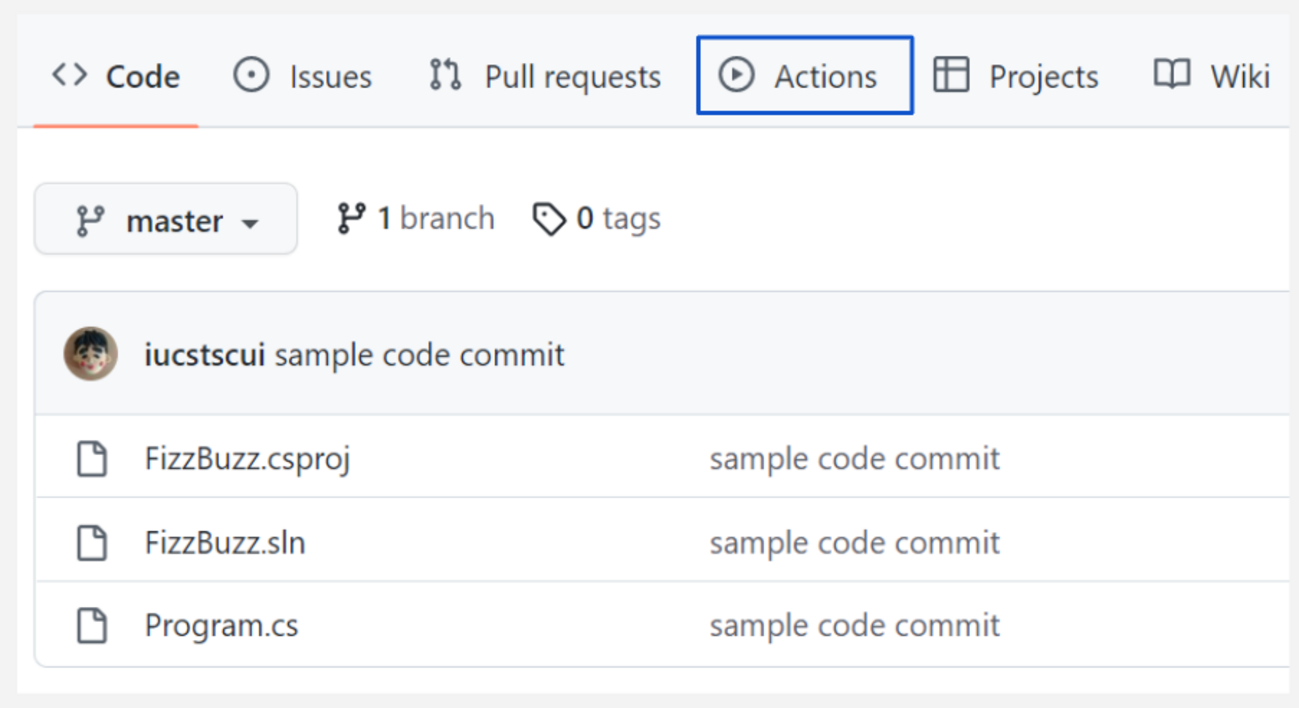This screenshot has width=1299, height=708.
Task: Open Program.cs sample code commit message
Action: point(854,626)
